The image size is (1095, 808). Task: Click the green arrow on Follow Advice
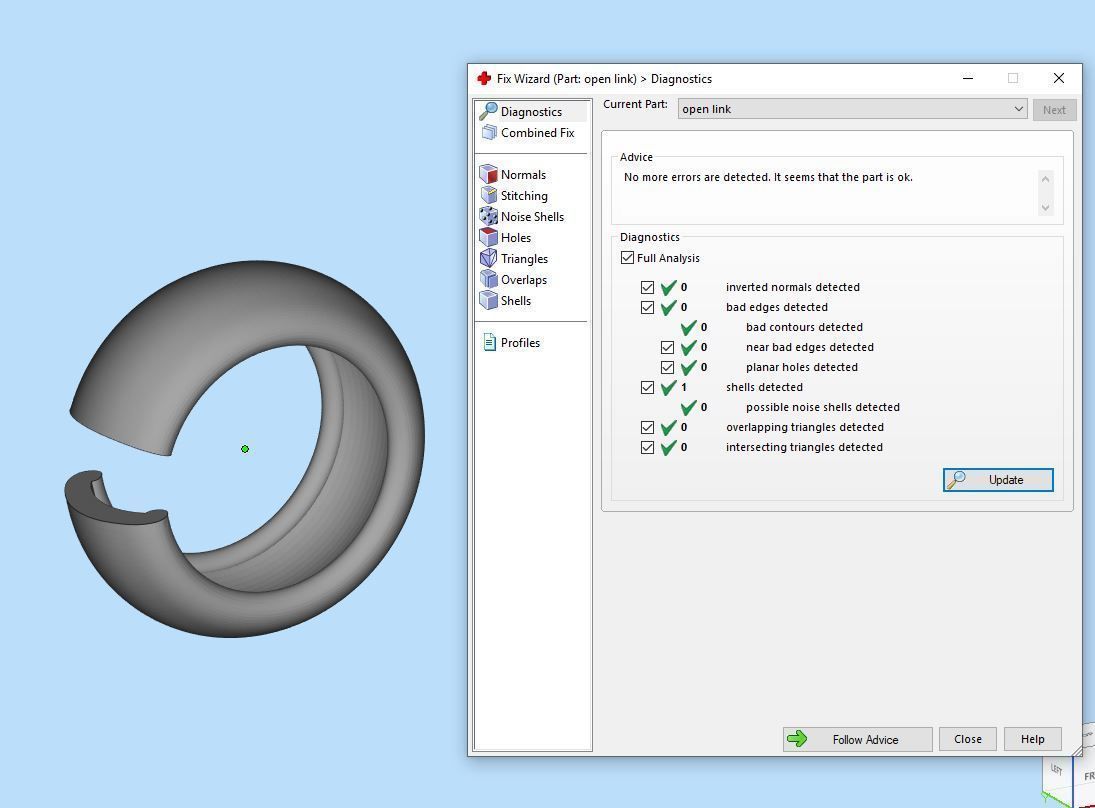(797, 739)
